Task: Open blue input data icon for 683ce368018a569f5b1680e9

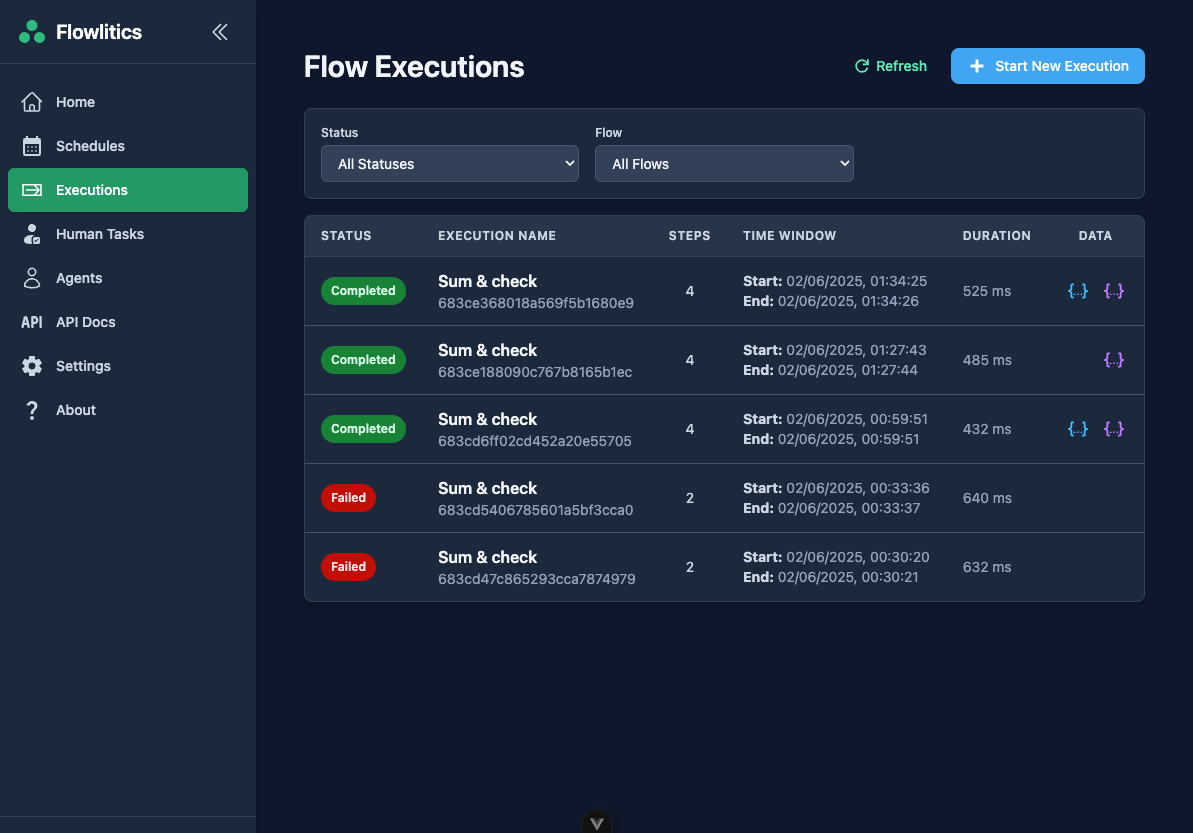Action: click(x=1078, y=291)
